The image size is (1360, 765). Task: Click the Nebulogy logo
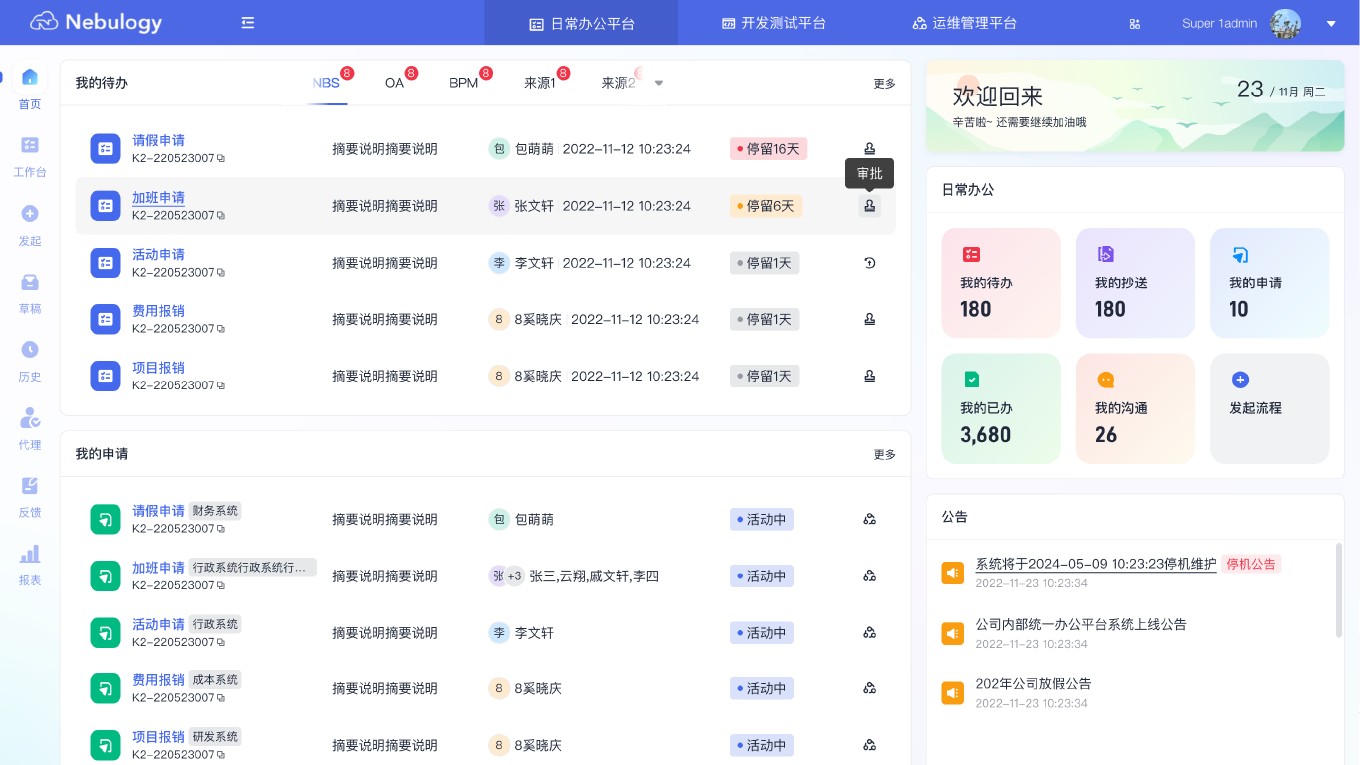pos(96,22)
